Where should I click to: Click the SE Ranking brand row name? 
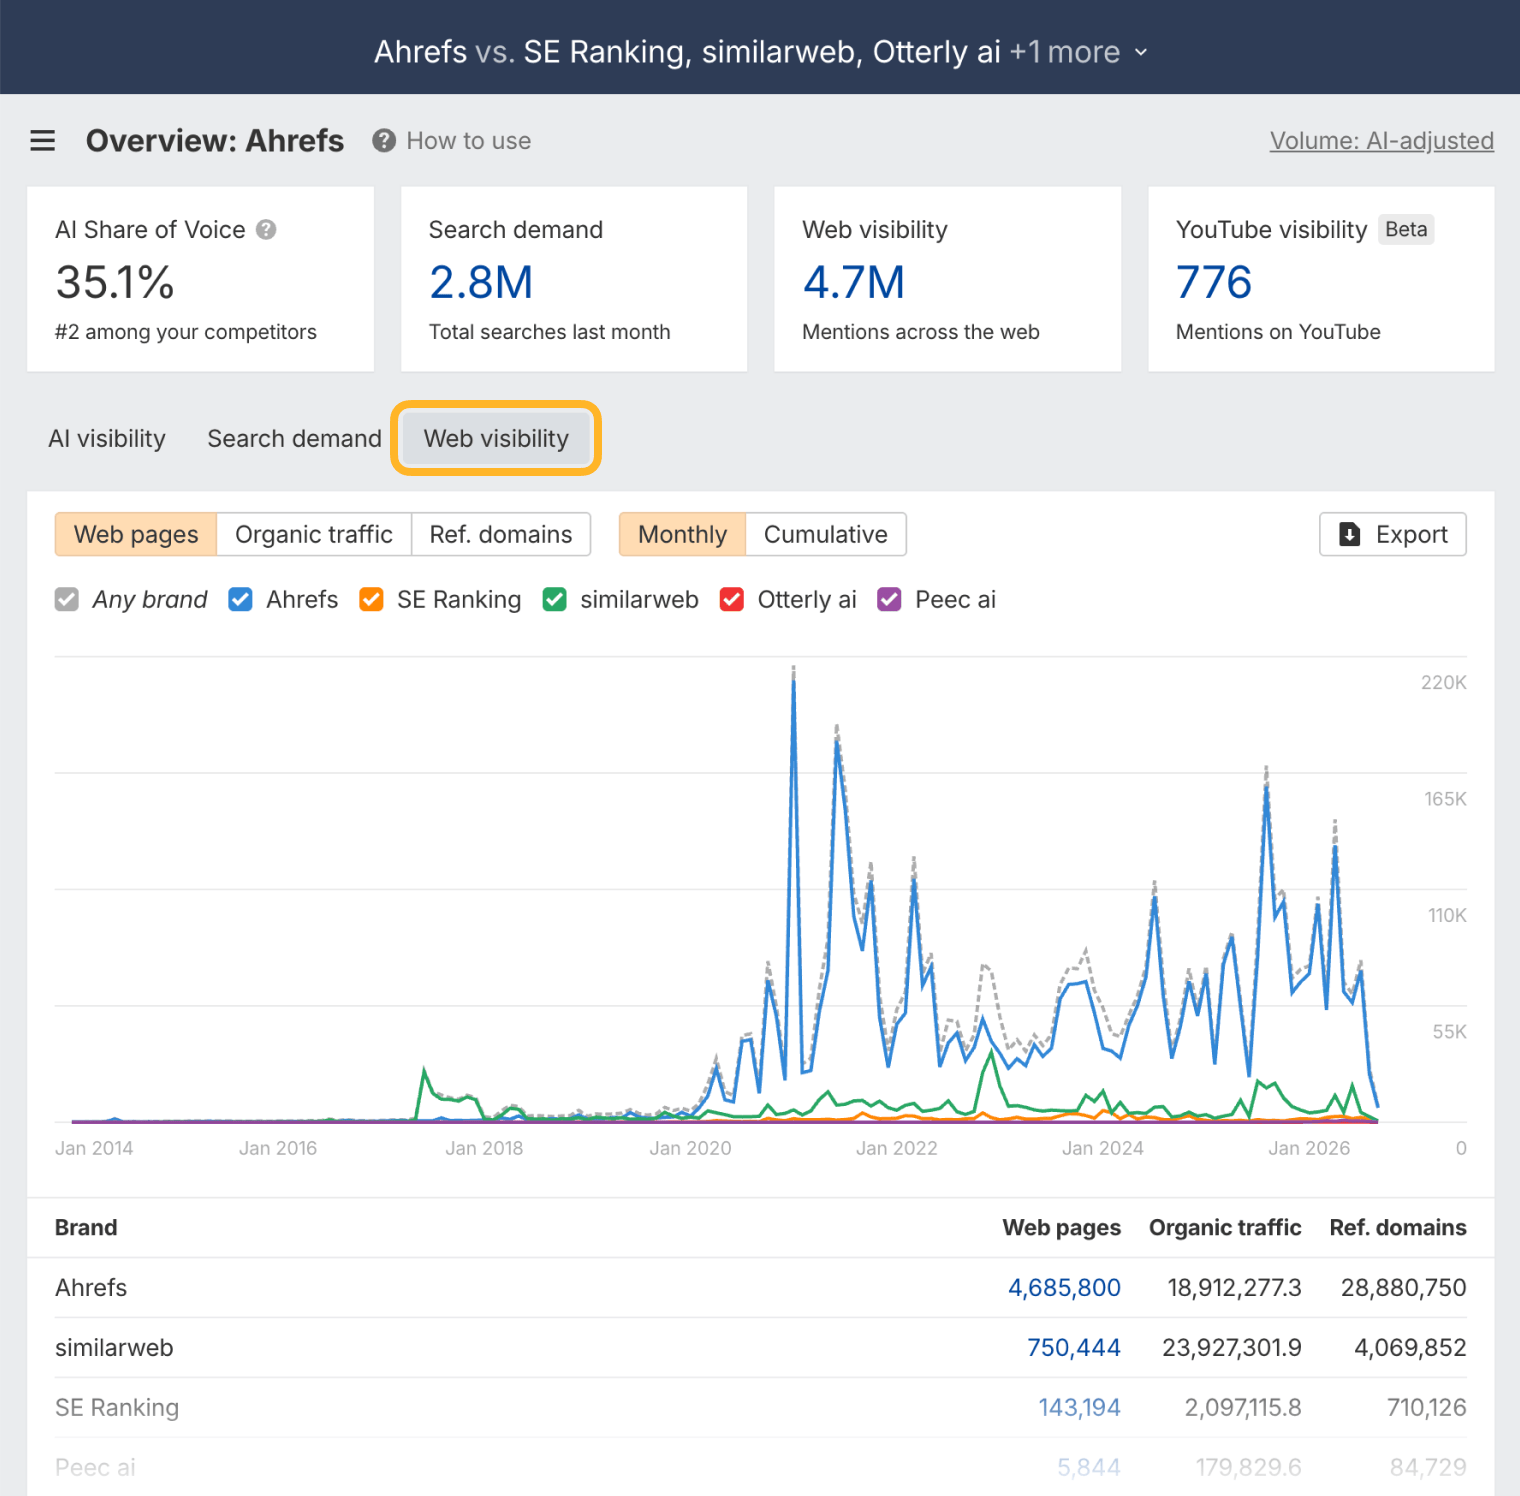point(117,1407)
